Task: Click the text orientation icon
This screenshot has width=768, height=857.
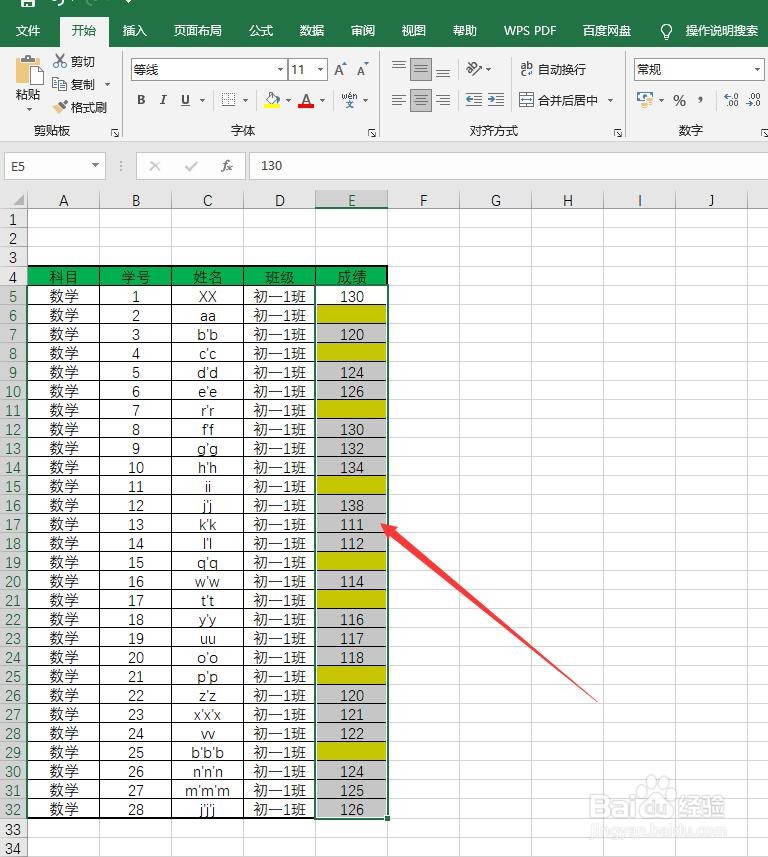Action: click(x=473, y=69)
